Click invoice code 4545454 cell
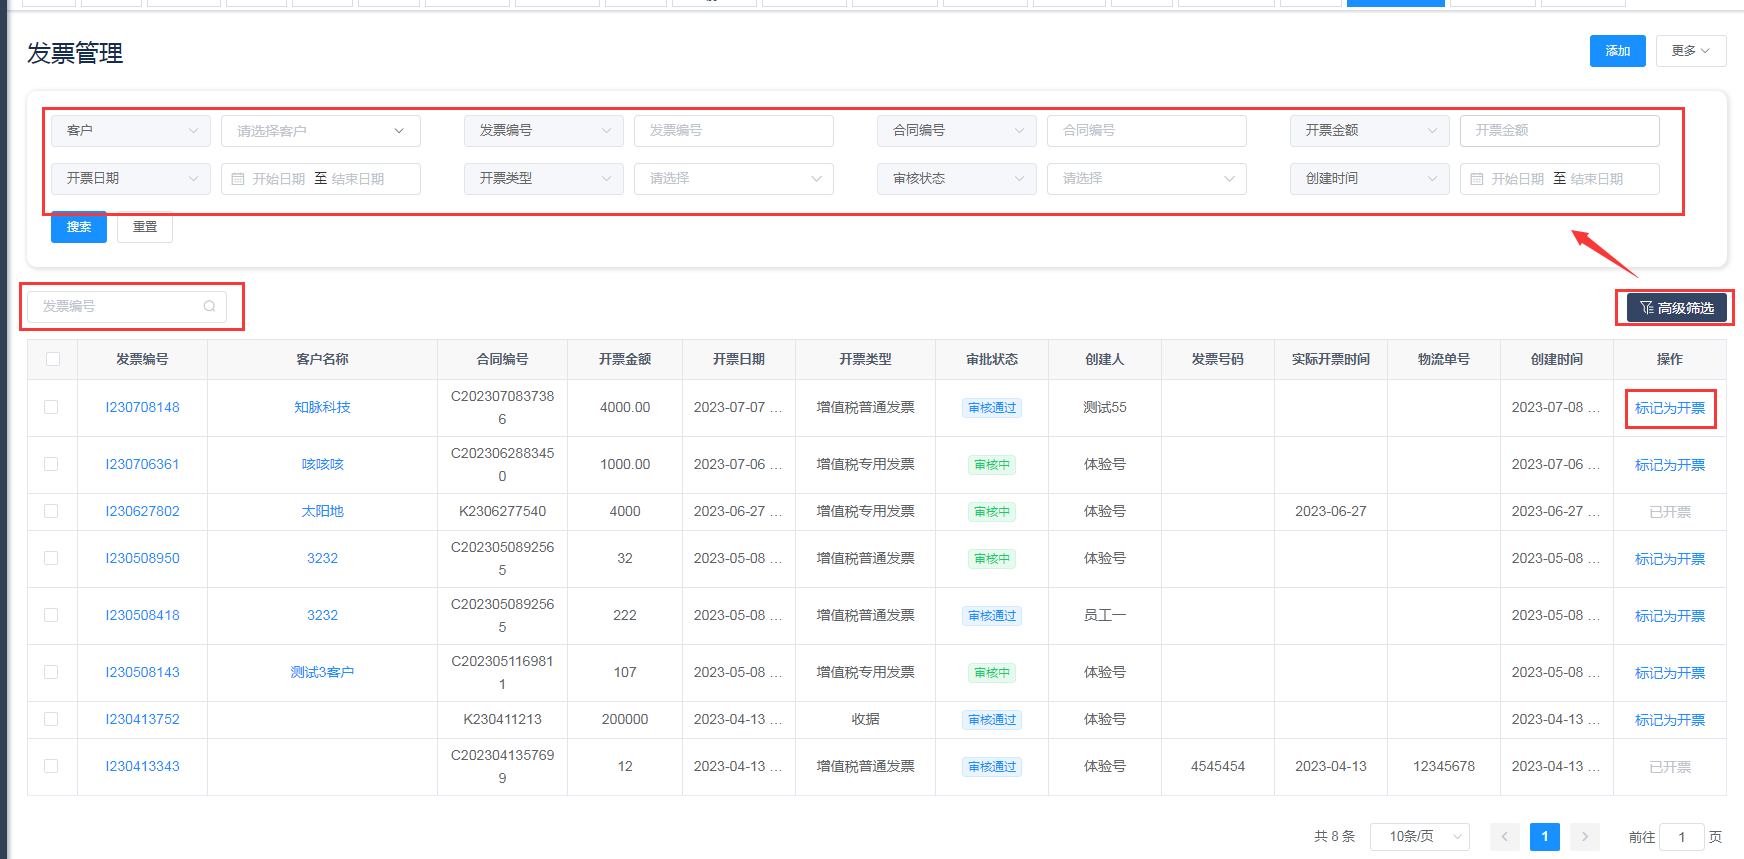Image resolution: width=1744 pixels, height=859 pixels. click(x=1218, y=766)
